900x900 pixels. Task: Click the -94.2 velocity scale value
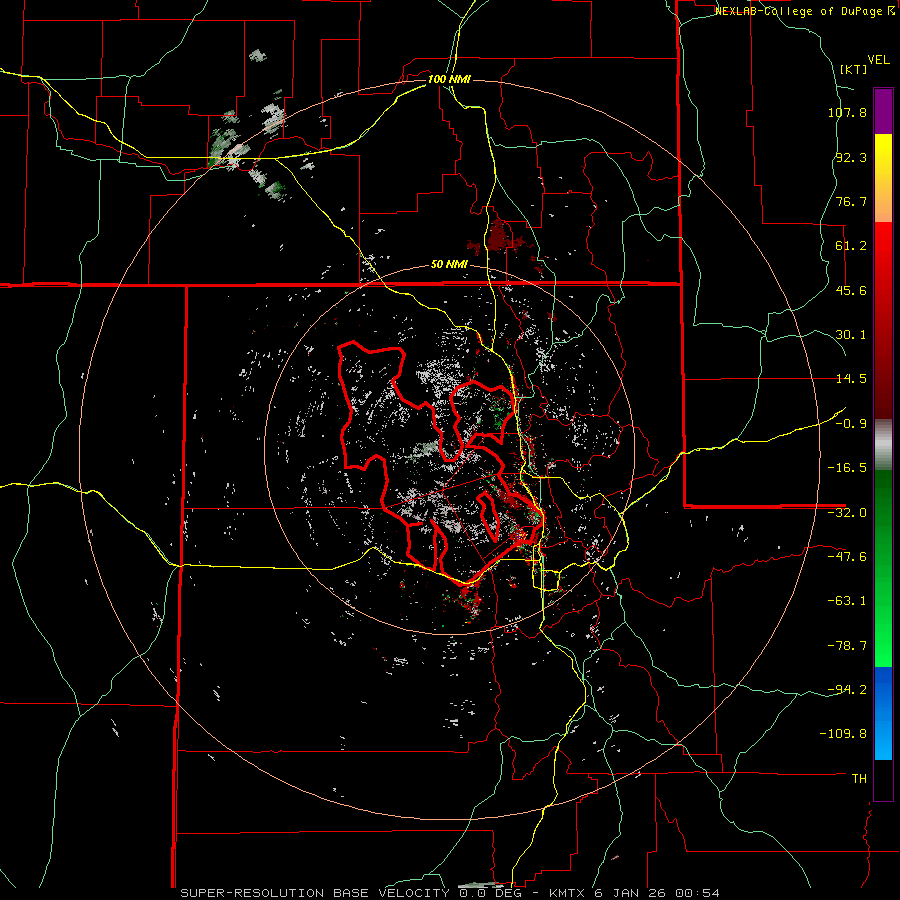pyautogui.click(x=847, y=690)
